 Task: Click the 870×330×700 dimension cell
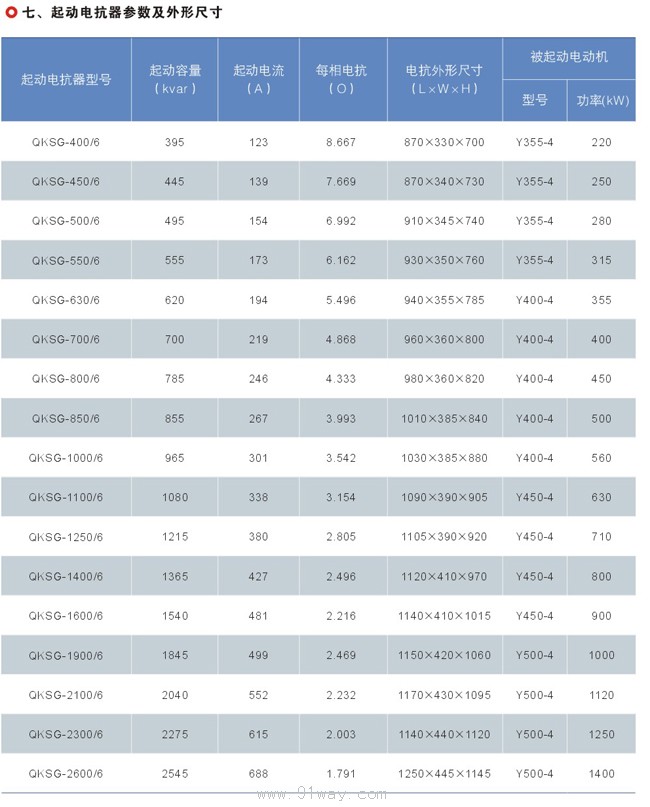(x=444, y=142)
